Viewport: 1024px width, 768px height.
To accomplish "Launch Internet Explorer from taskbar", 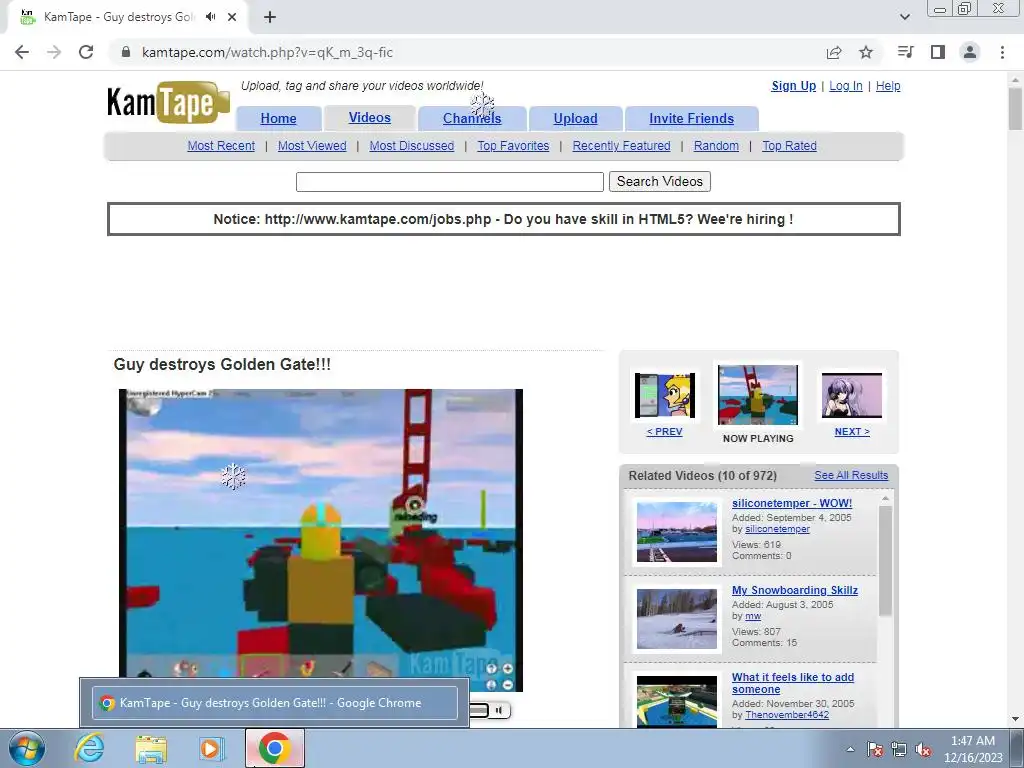I will [89, 748].
